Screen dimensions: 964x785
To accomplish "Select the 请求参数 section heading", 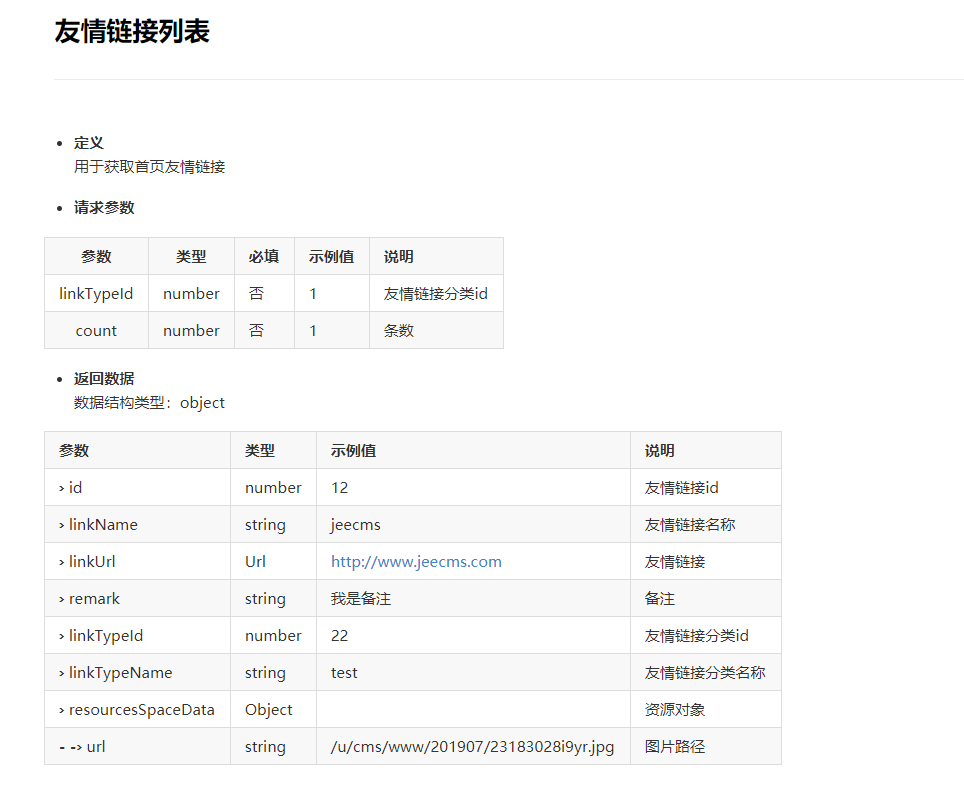I will coord(104,208).
